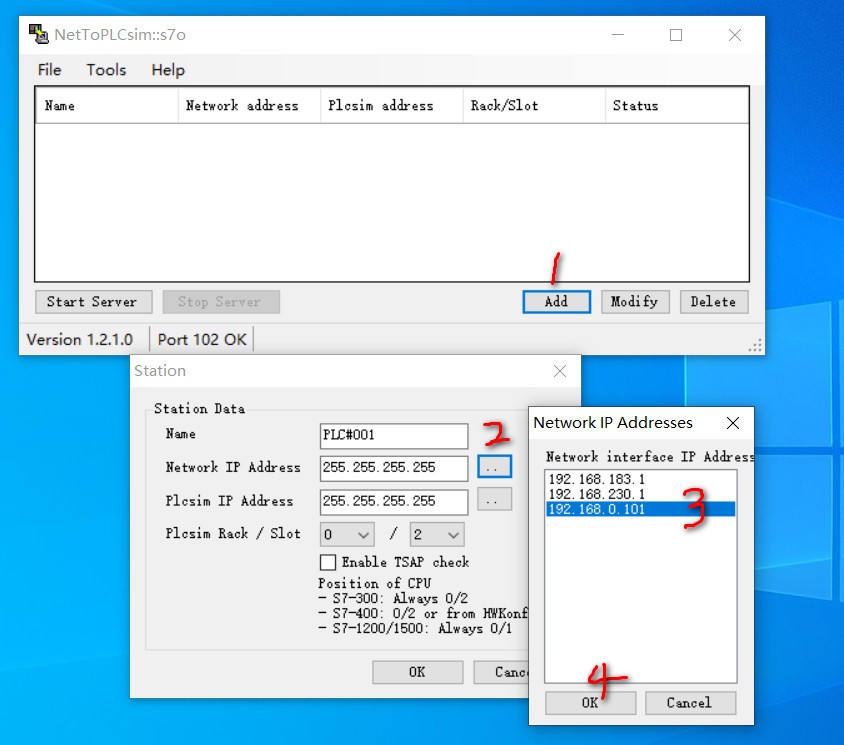Click the NetToPLCsim app icon in title bar
Image resolution: width=844 pixels, height=745 pixels.
click(38, 34)
